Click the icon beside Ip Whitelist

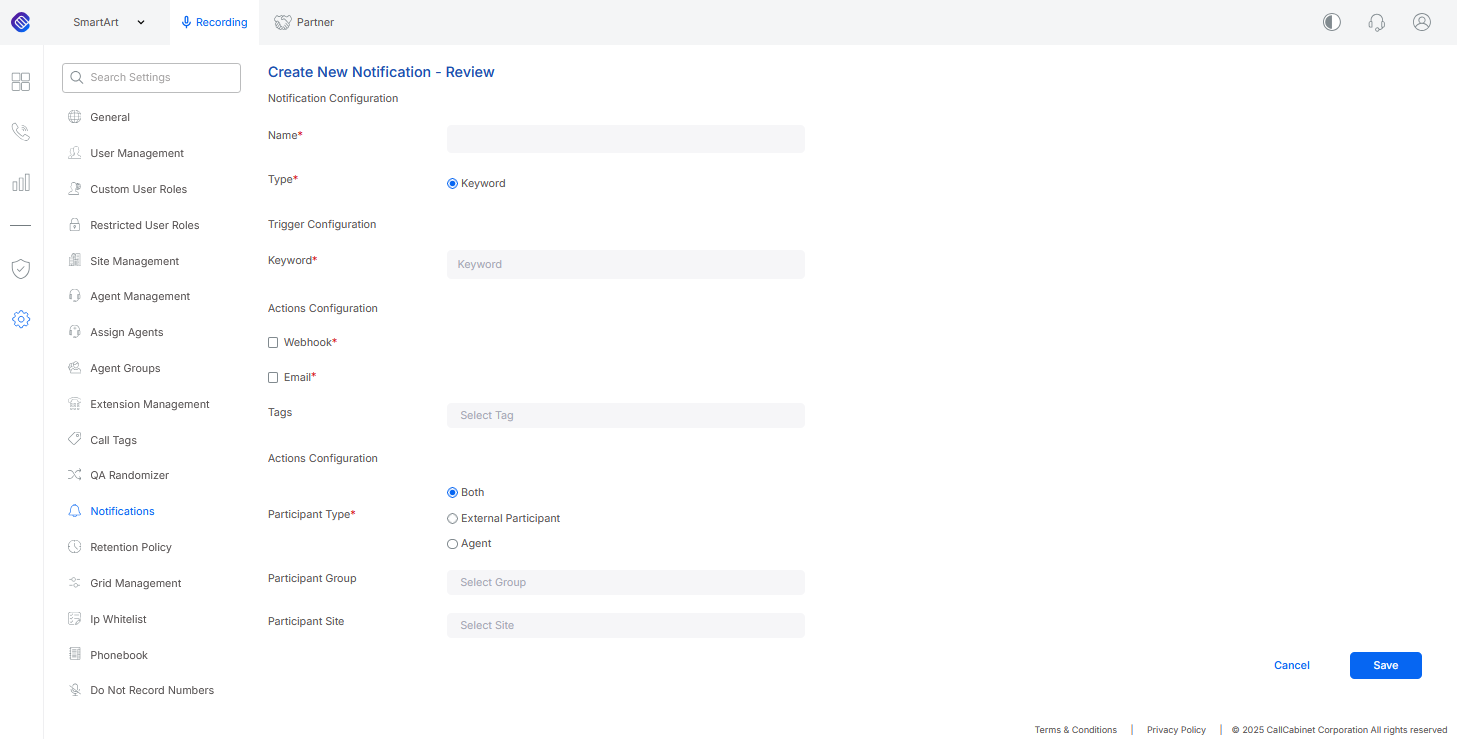[75, 619]
